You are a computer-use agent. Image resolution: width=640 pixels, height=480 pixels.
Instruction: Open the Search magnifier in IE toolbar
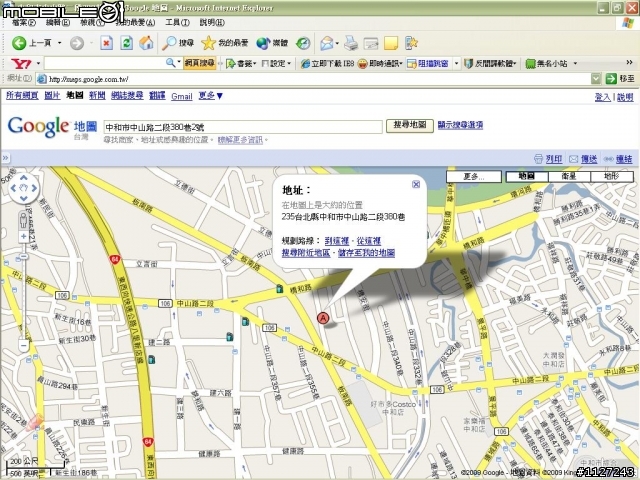coord(169,43)
